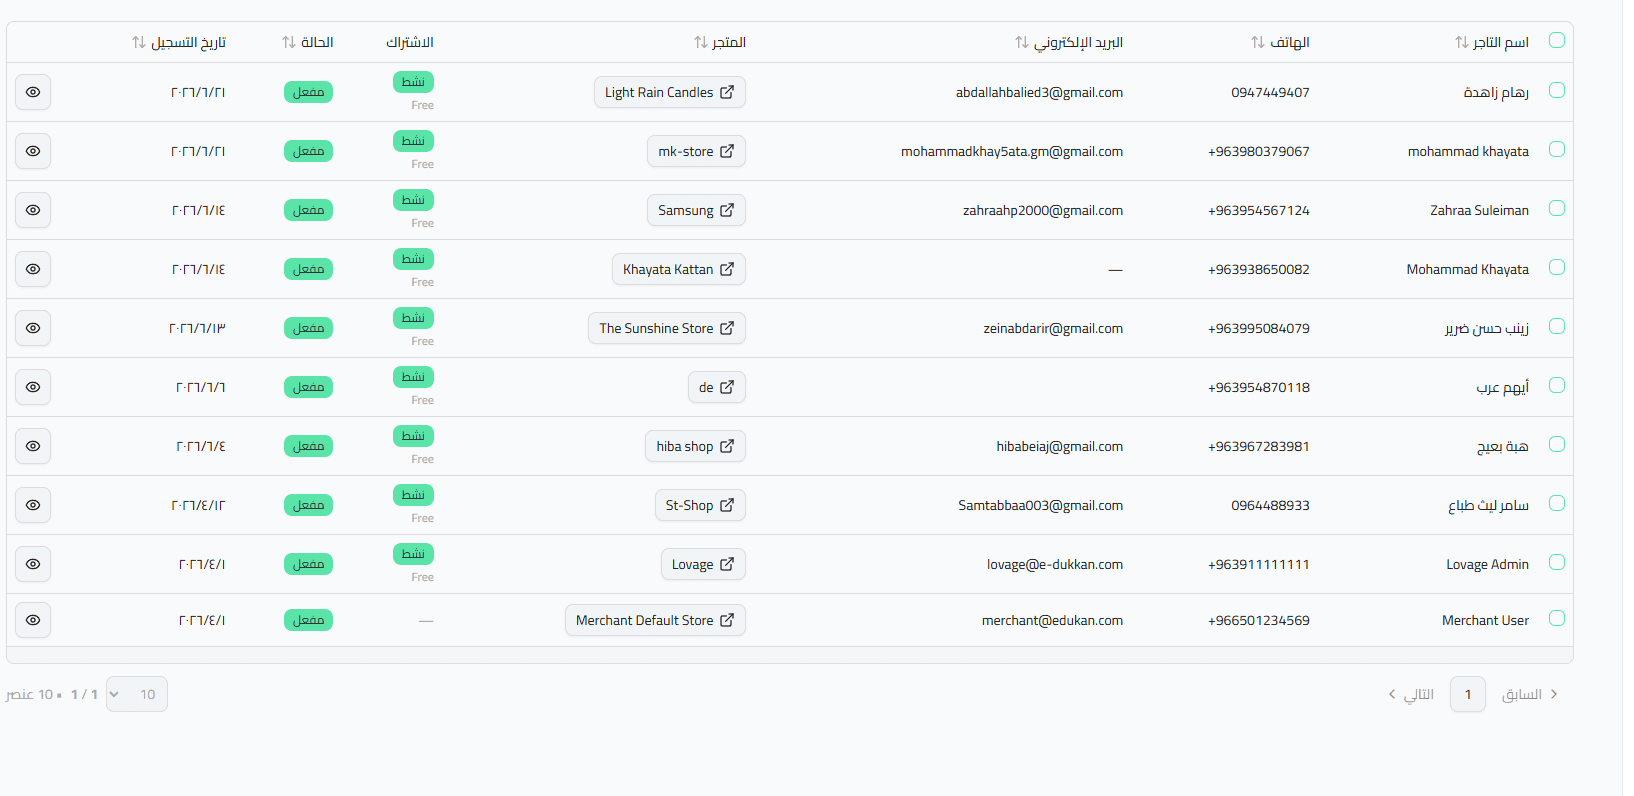Screen dimensions: 1634x796
Task: Sort by store column arrows
Action: (700, 42)
